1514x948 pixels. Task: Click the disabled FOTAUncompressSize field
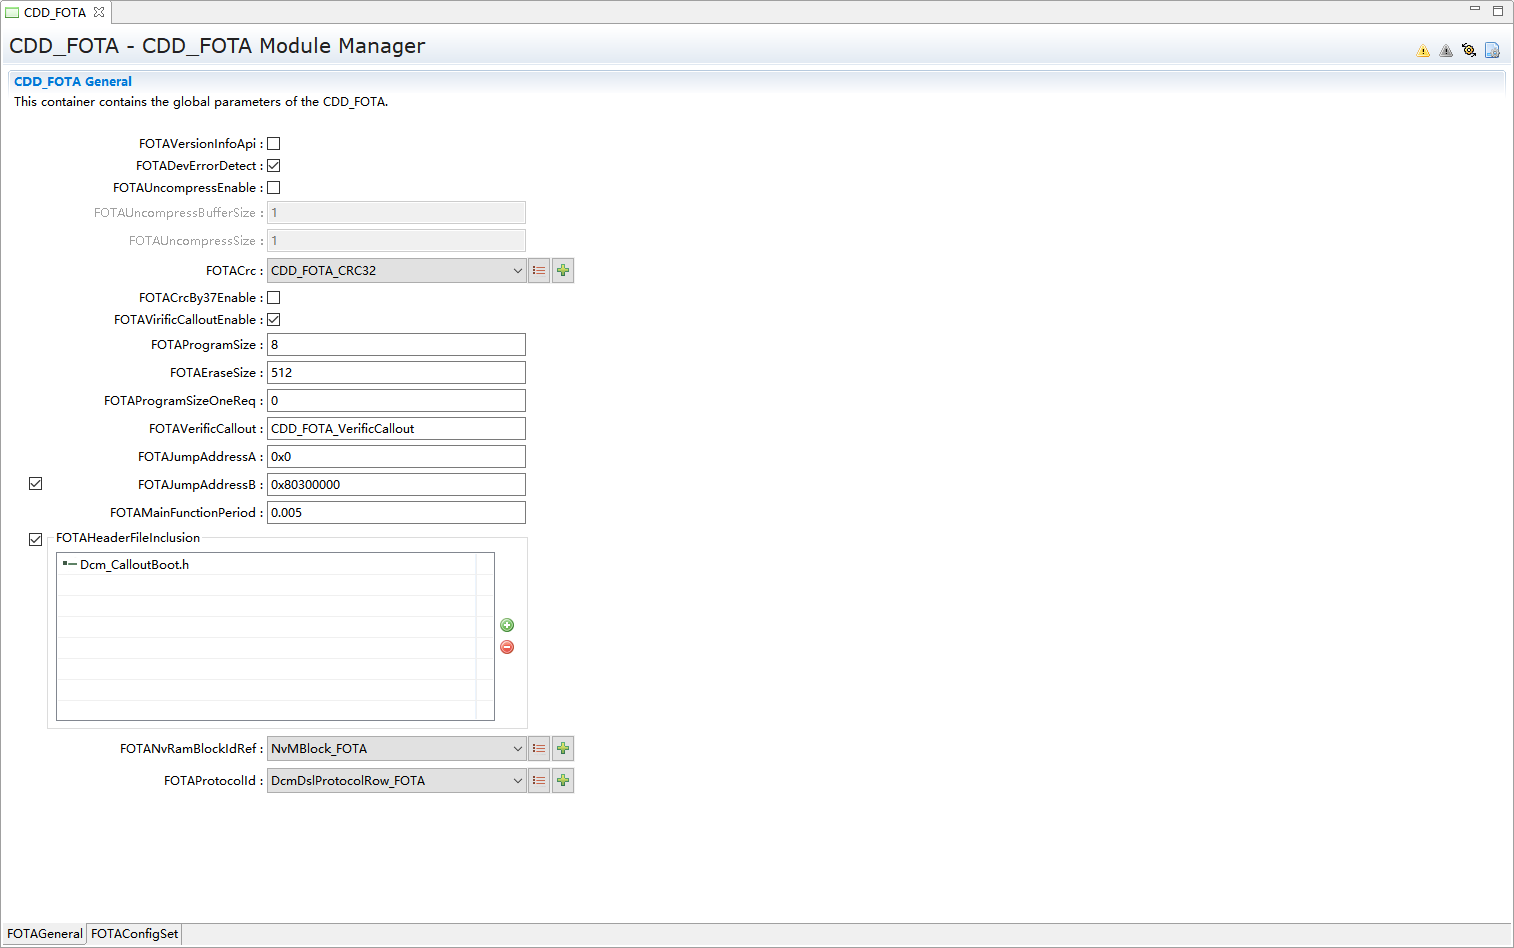click(396, 241)
